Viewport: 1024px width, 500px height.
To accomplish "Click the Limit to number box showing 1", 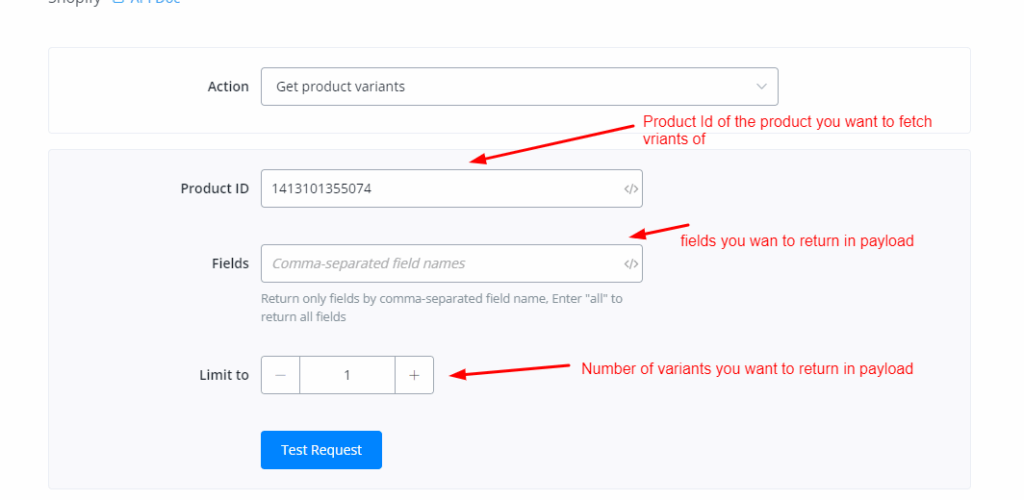I will 347,375.
